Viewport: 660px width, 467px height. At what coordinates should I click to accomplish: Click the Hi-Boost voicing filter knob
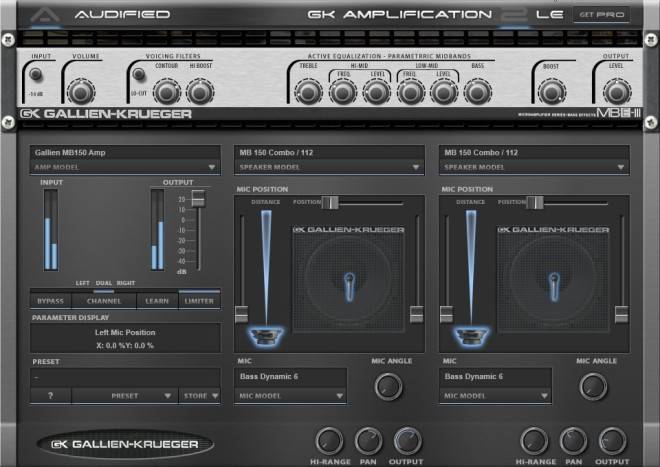coord(200,92)
